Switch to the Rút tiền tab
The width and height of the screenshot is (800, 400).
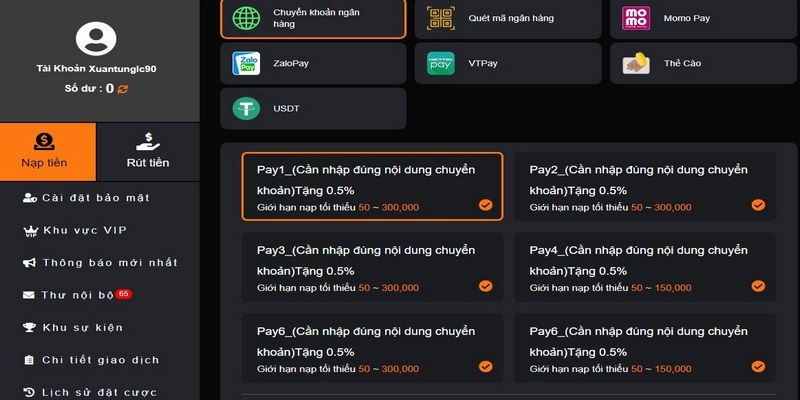pyautogui.click(x=147, y=150)
